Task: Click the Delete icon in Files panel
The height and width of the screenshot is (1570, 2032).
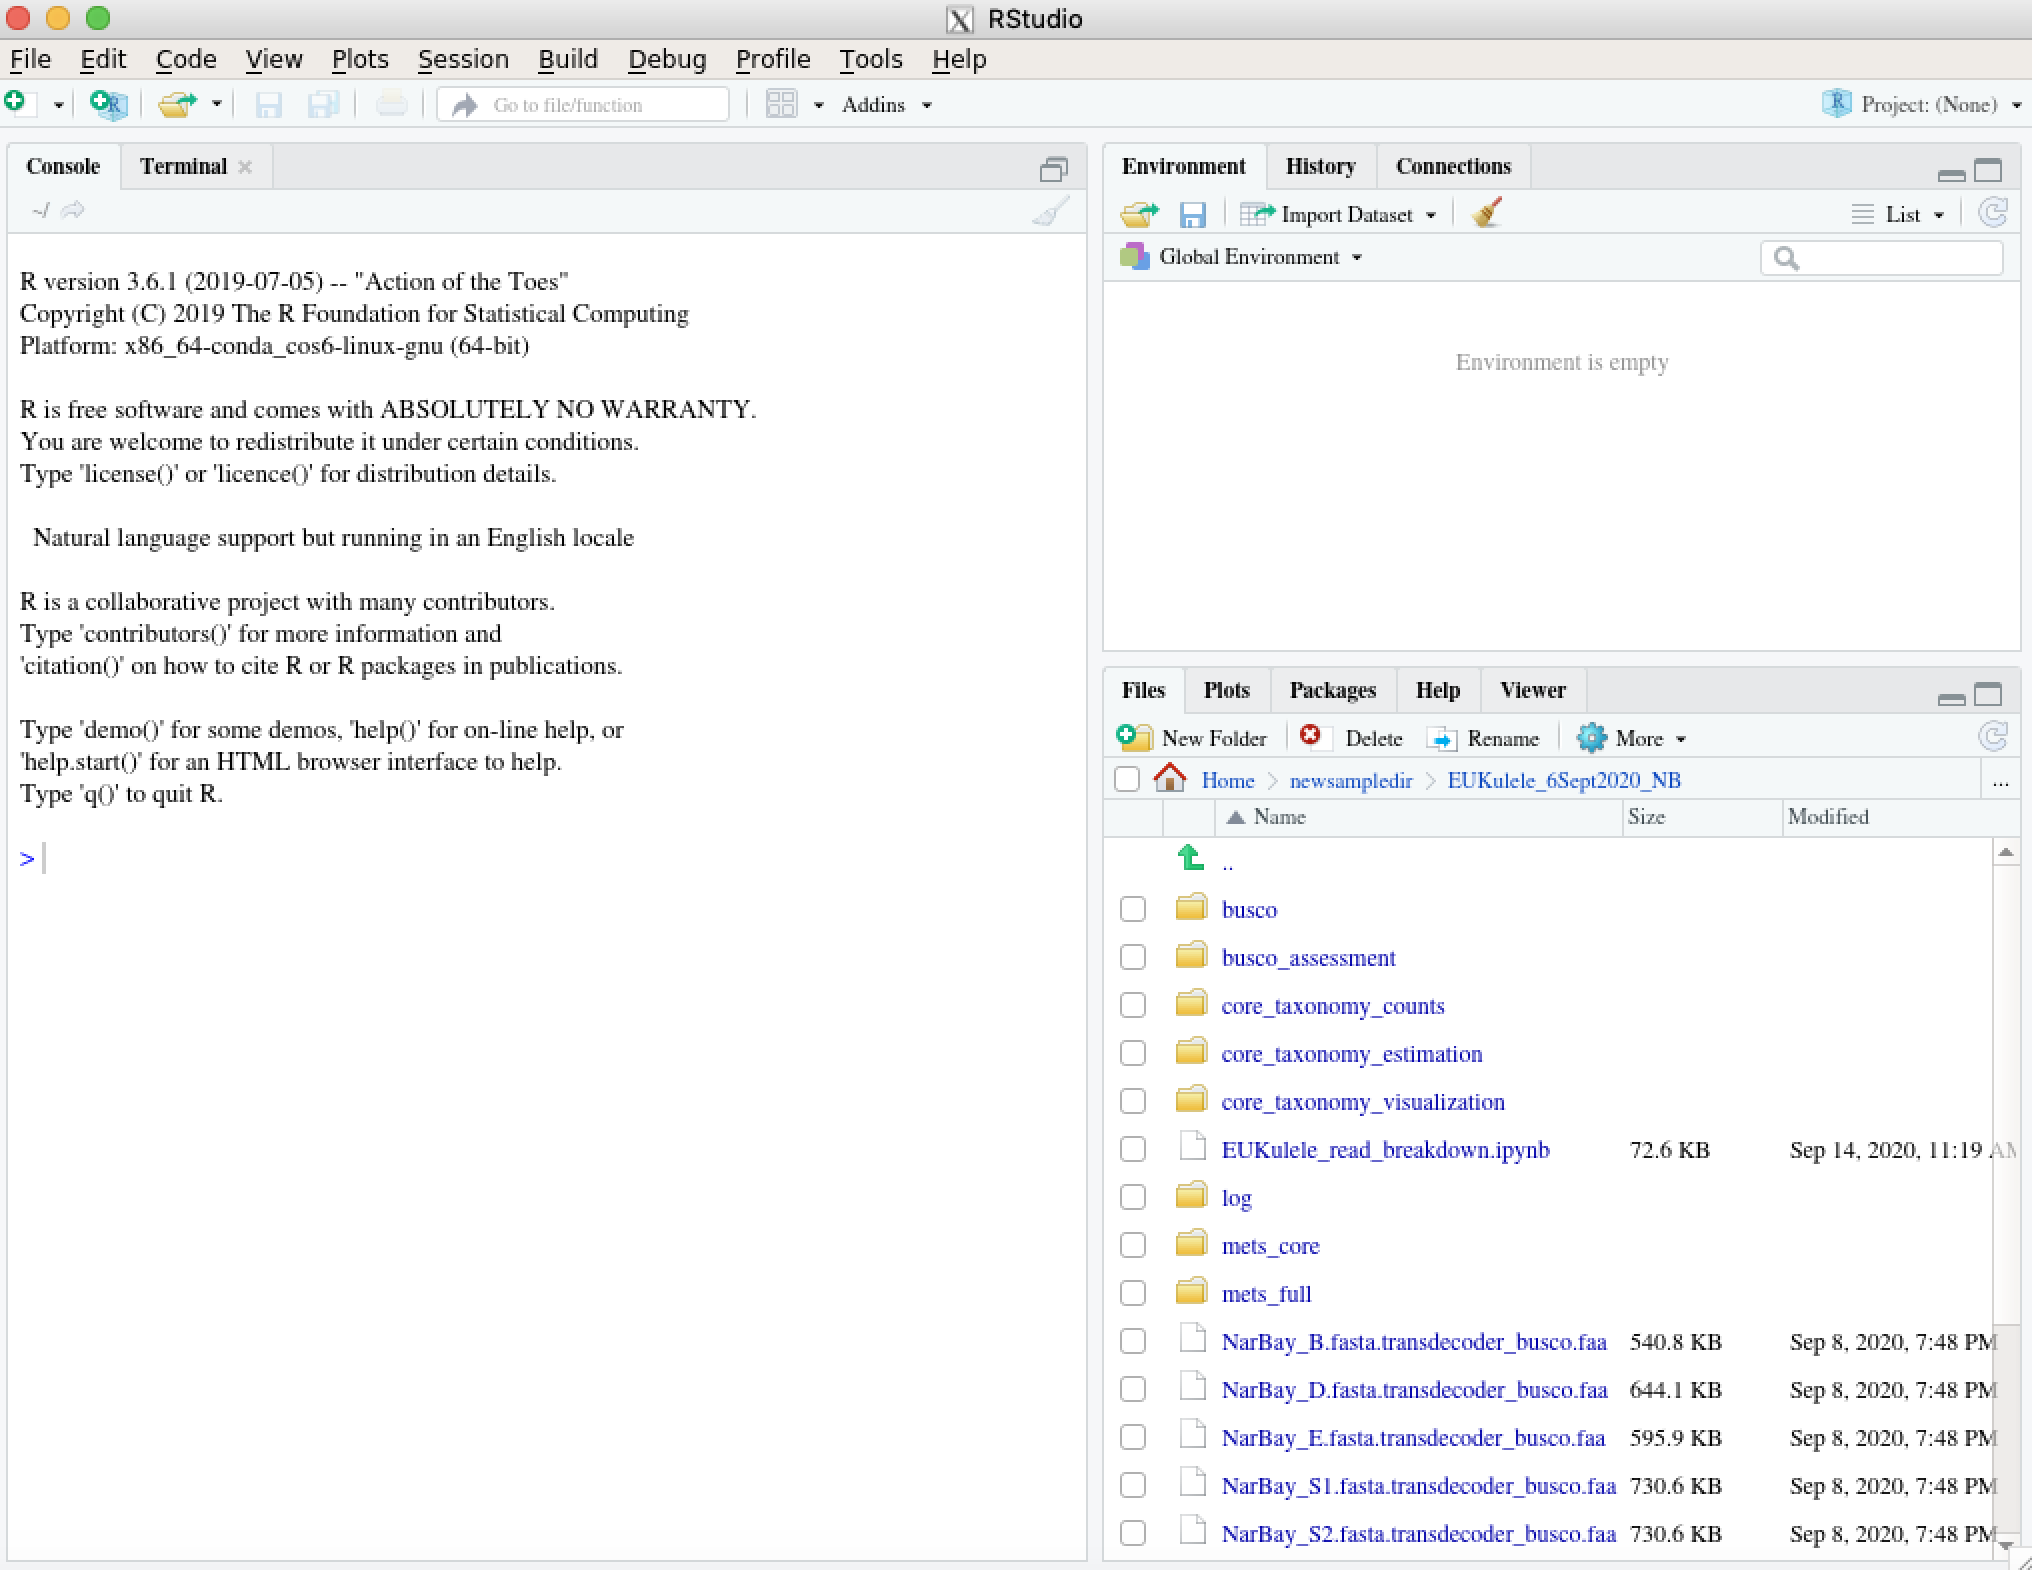Action: point(1311,737)
